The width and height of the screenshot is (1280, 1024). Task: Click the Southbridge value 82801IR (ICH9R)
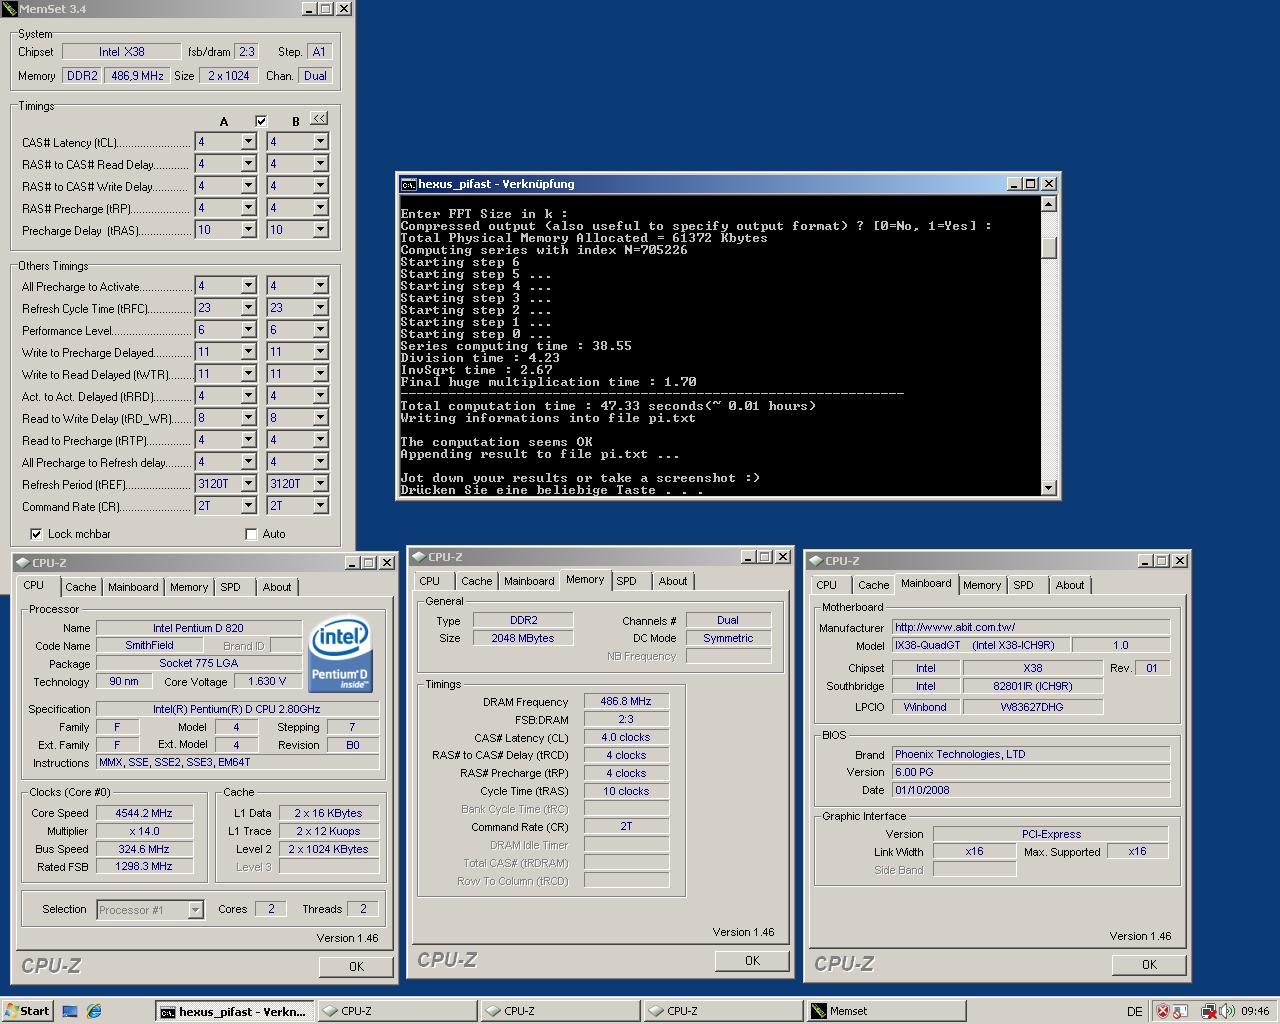pyautogui.click(x=1033, y=686)
